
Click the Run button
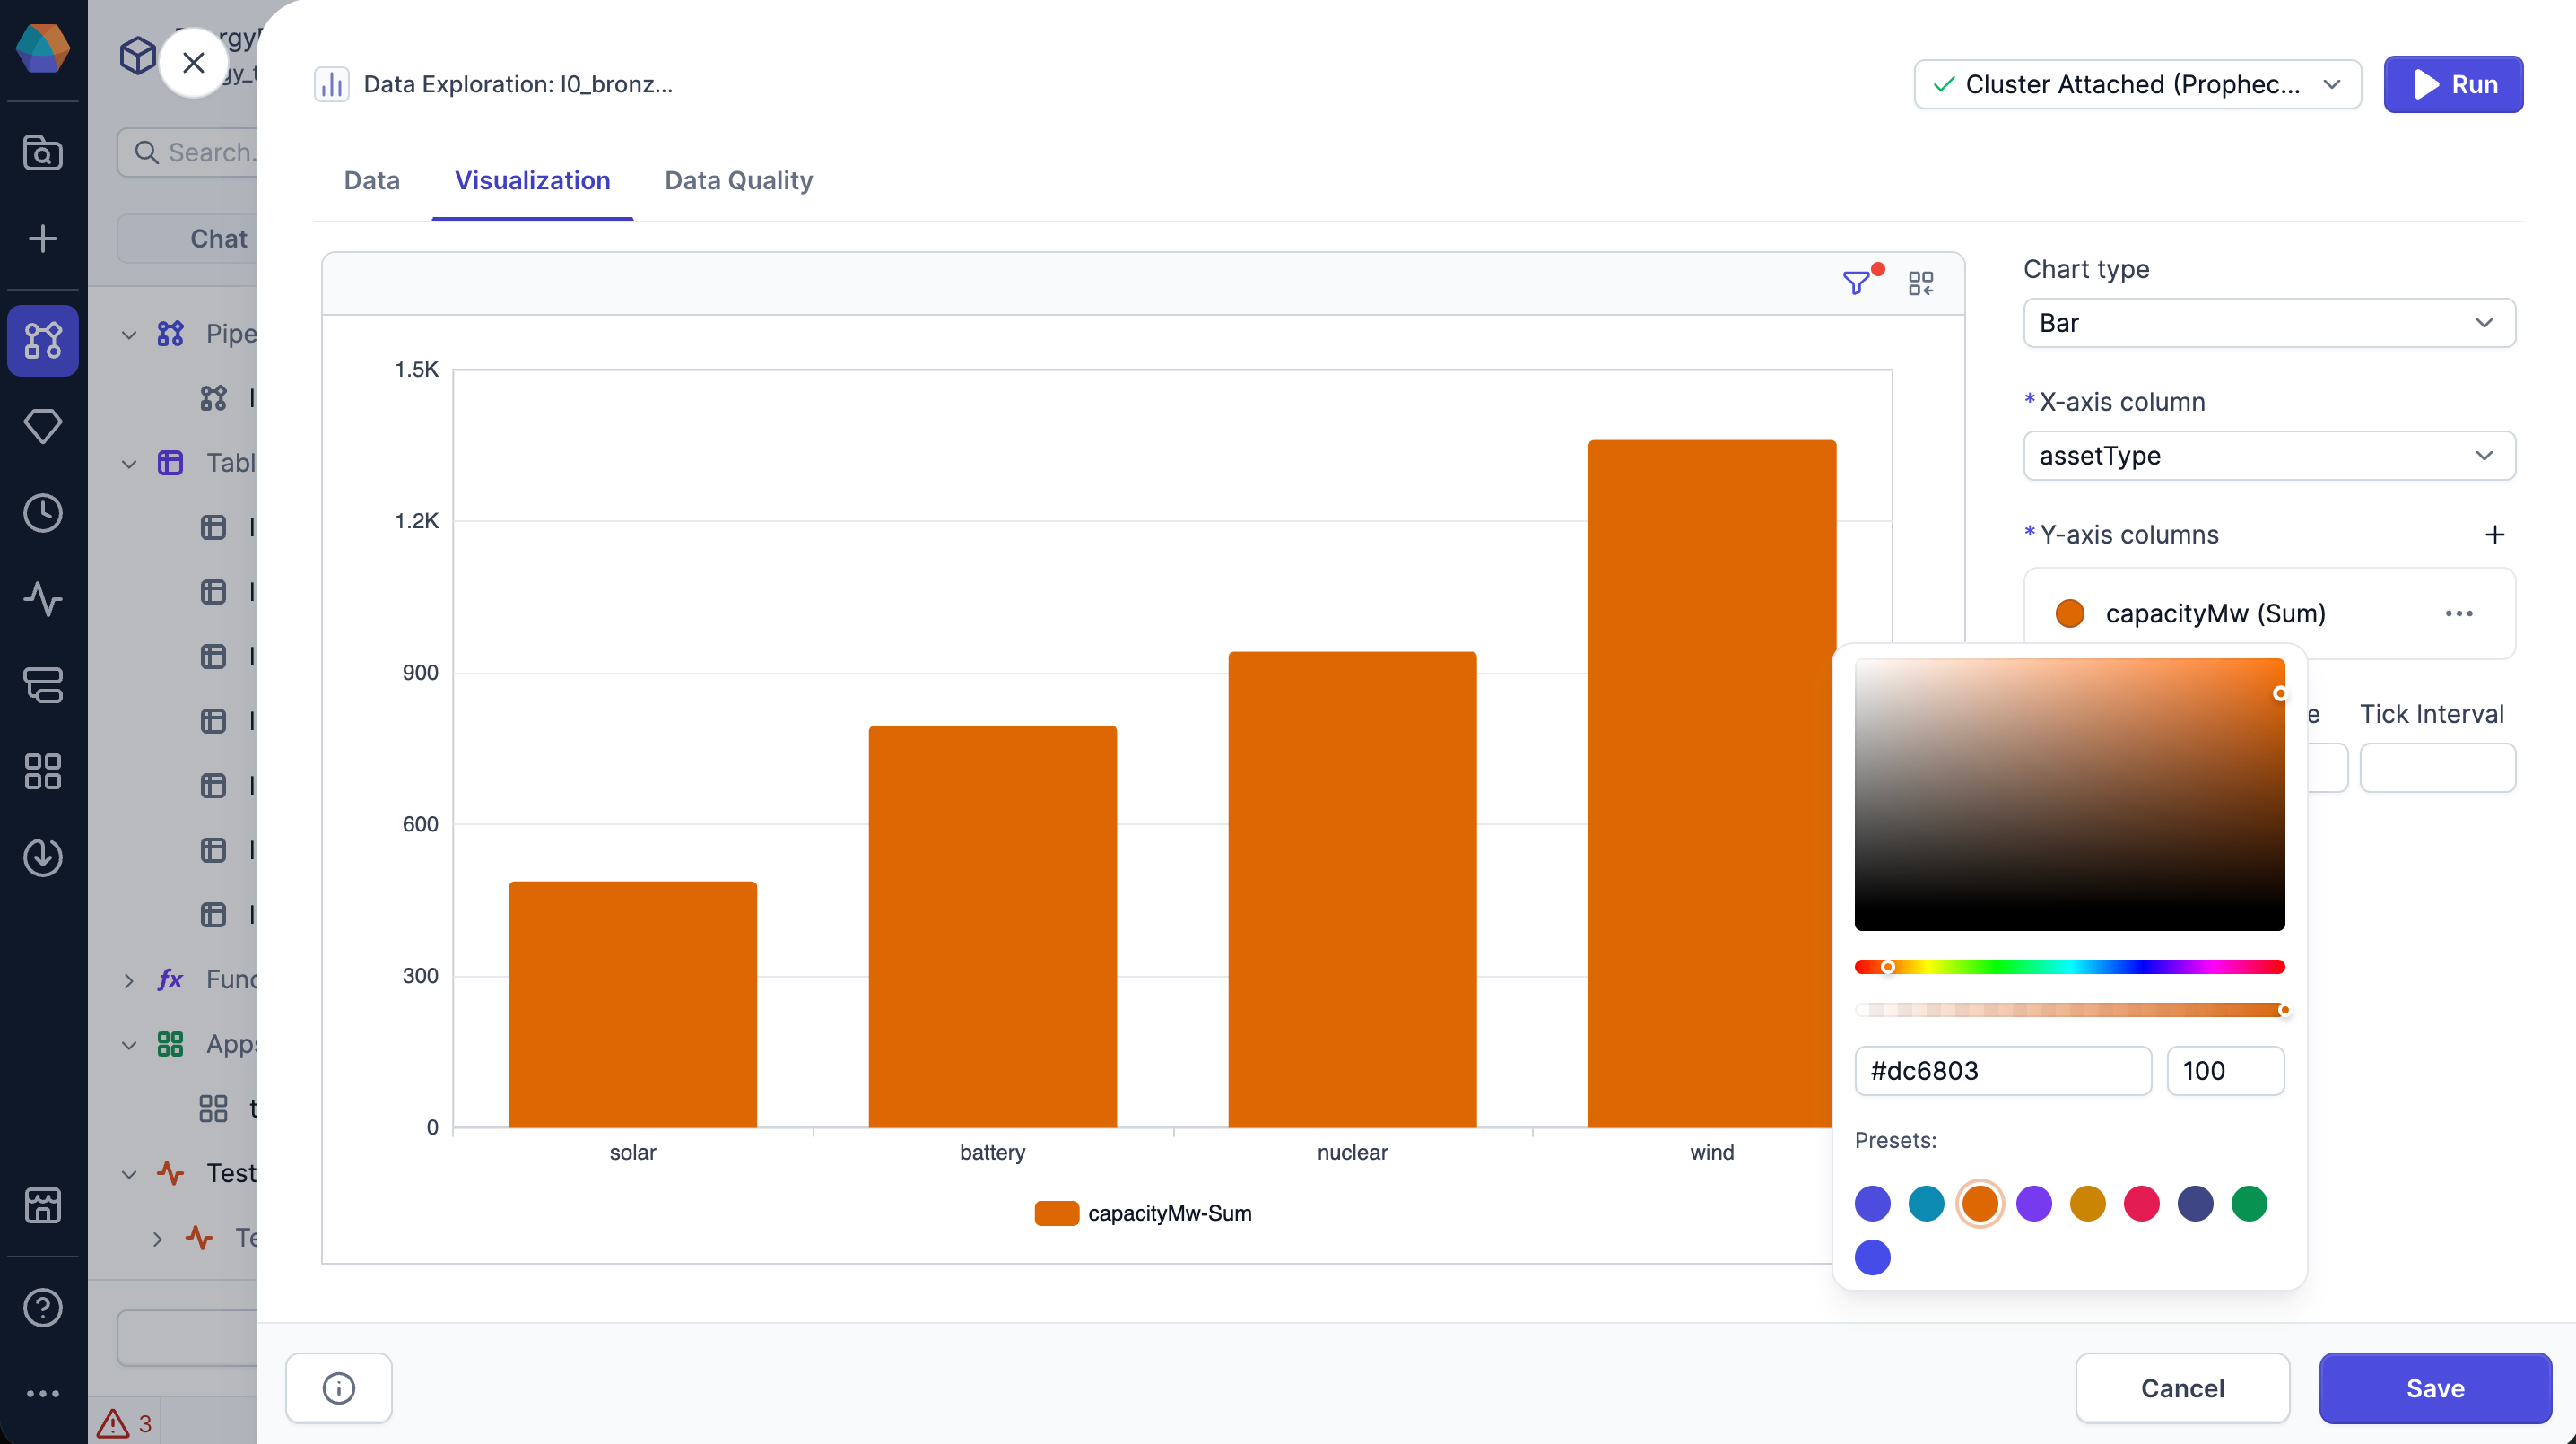[x=2454, y=84]
